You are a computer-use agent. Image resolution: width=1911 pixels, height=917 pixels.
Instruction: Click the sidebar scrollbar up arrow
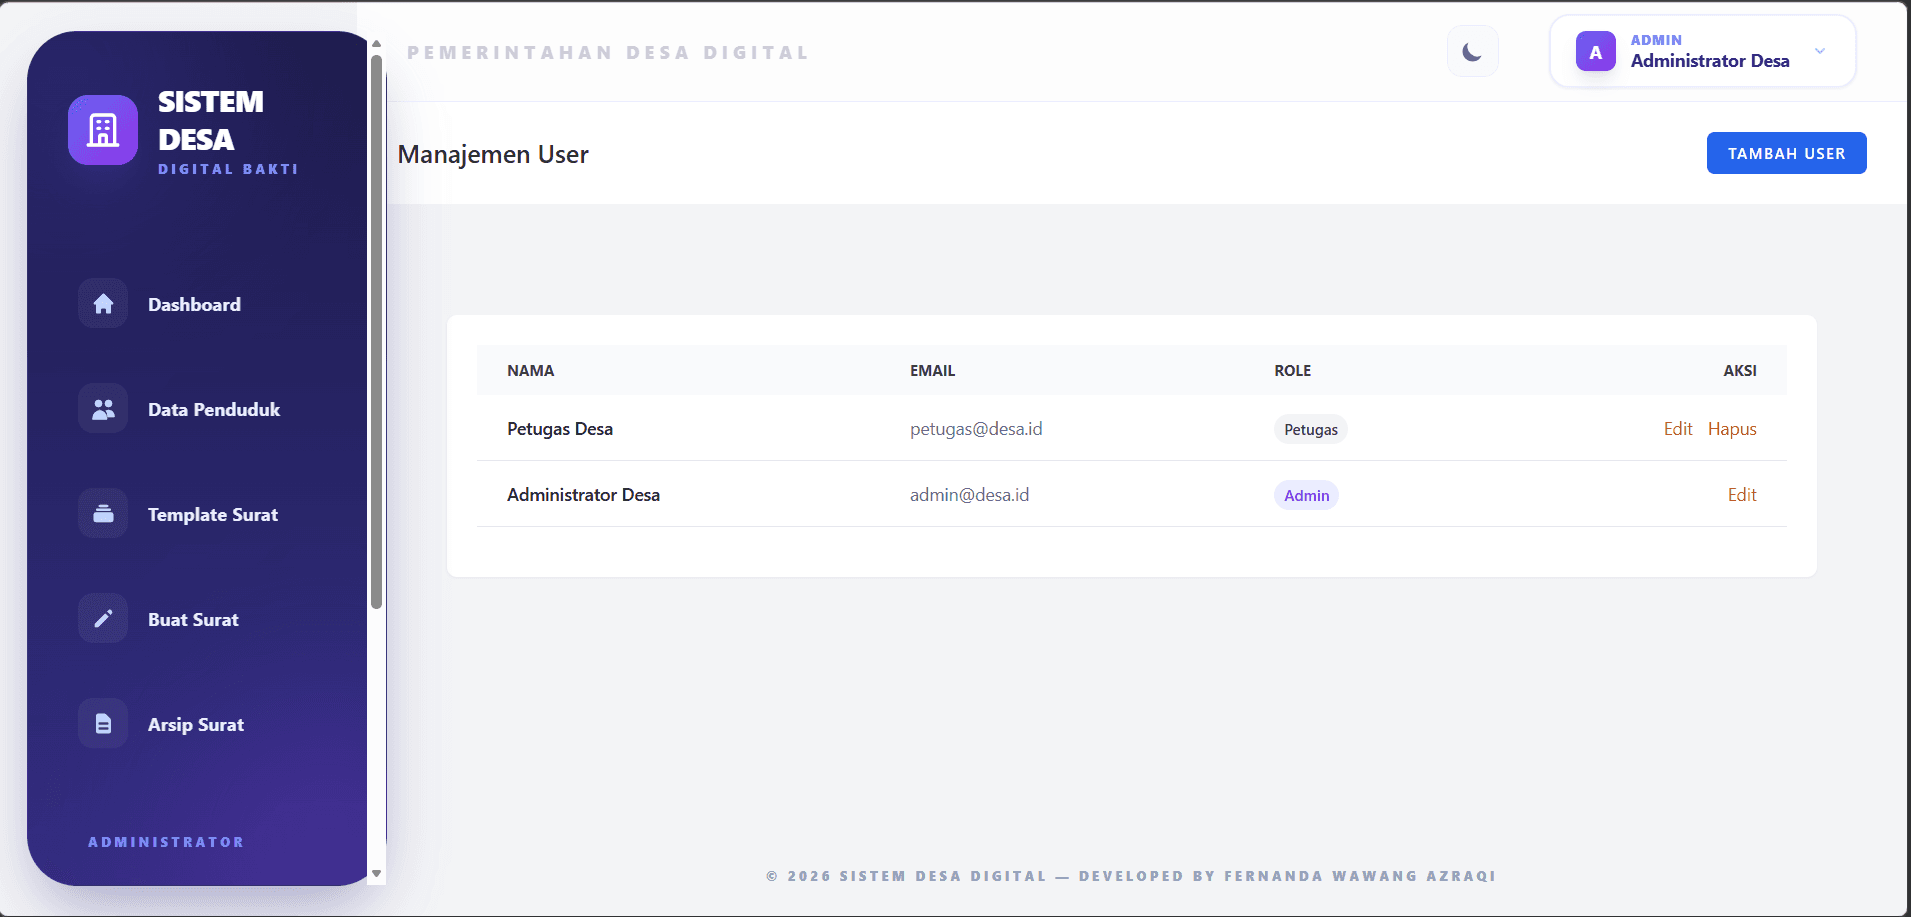click(377, 44)
